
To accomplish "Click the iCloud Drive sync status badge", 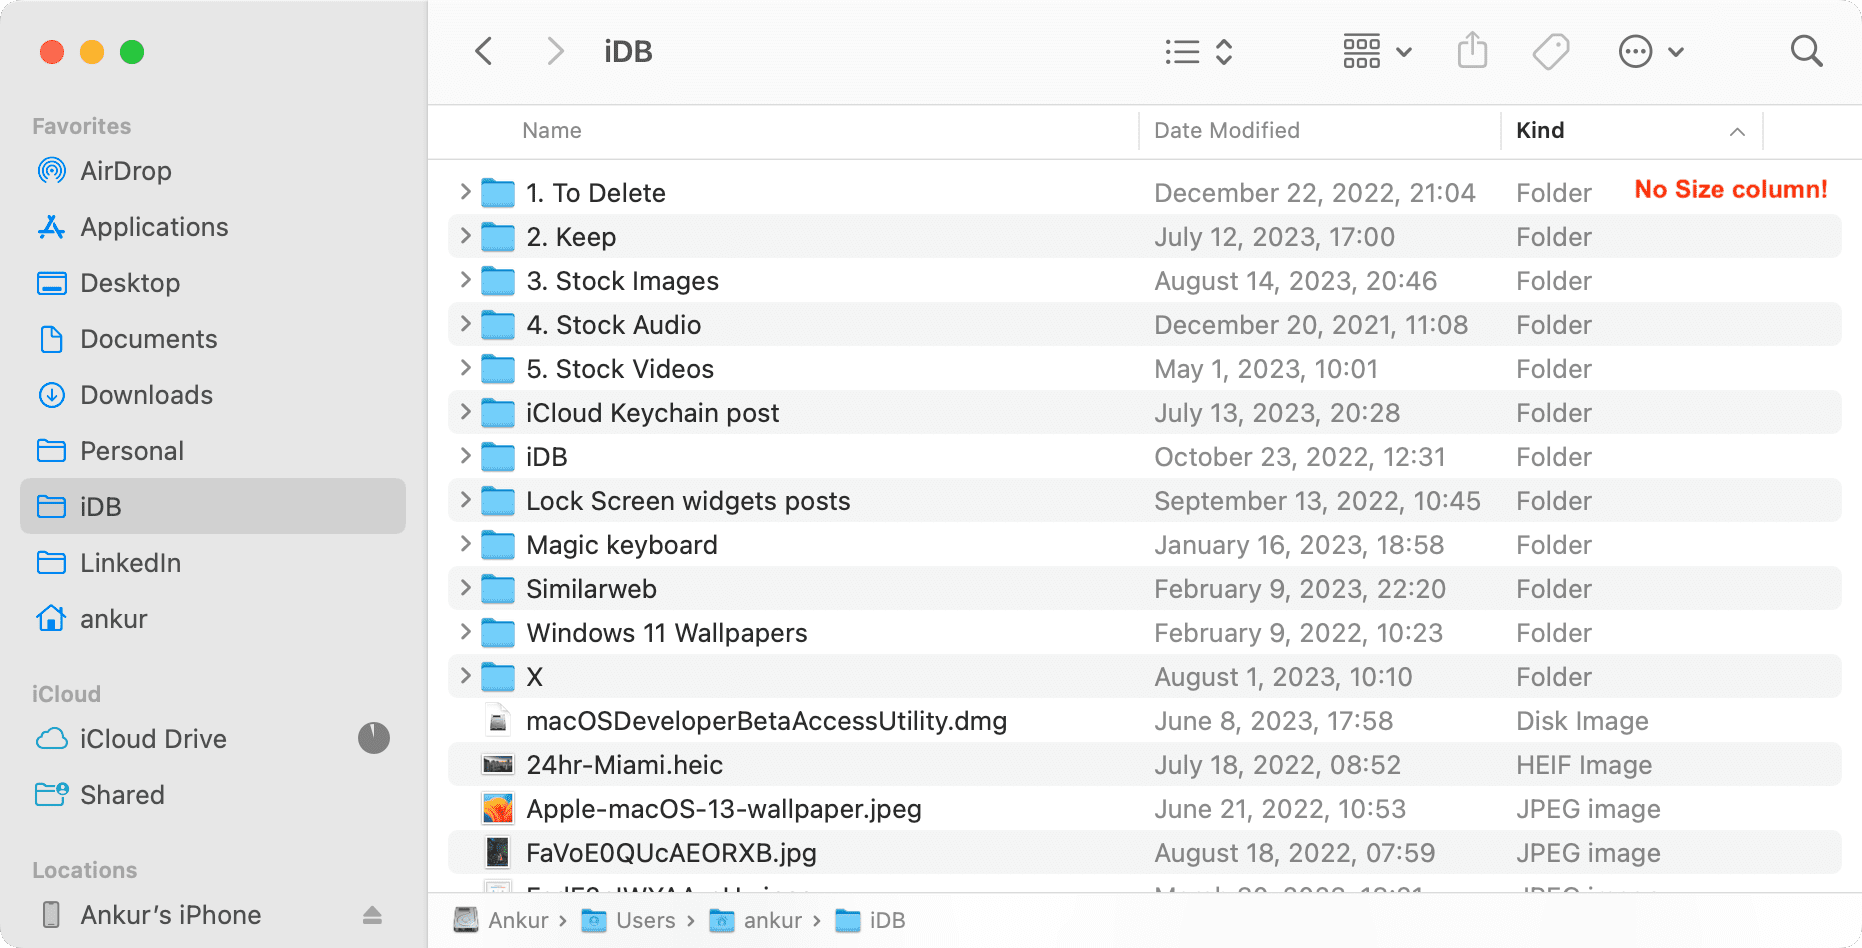I will coord(373,739).
